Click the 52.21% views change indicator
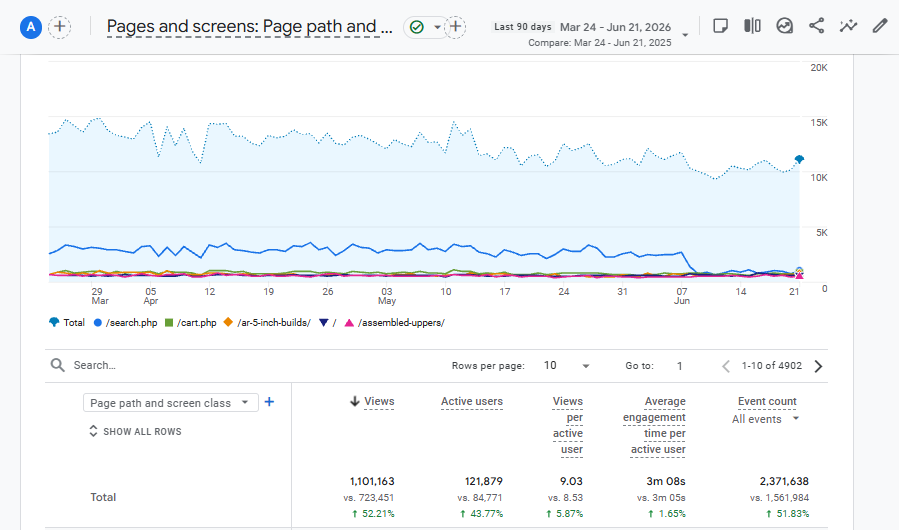Screen dimensions: 899x530 [x=373, y=514]
